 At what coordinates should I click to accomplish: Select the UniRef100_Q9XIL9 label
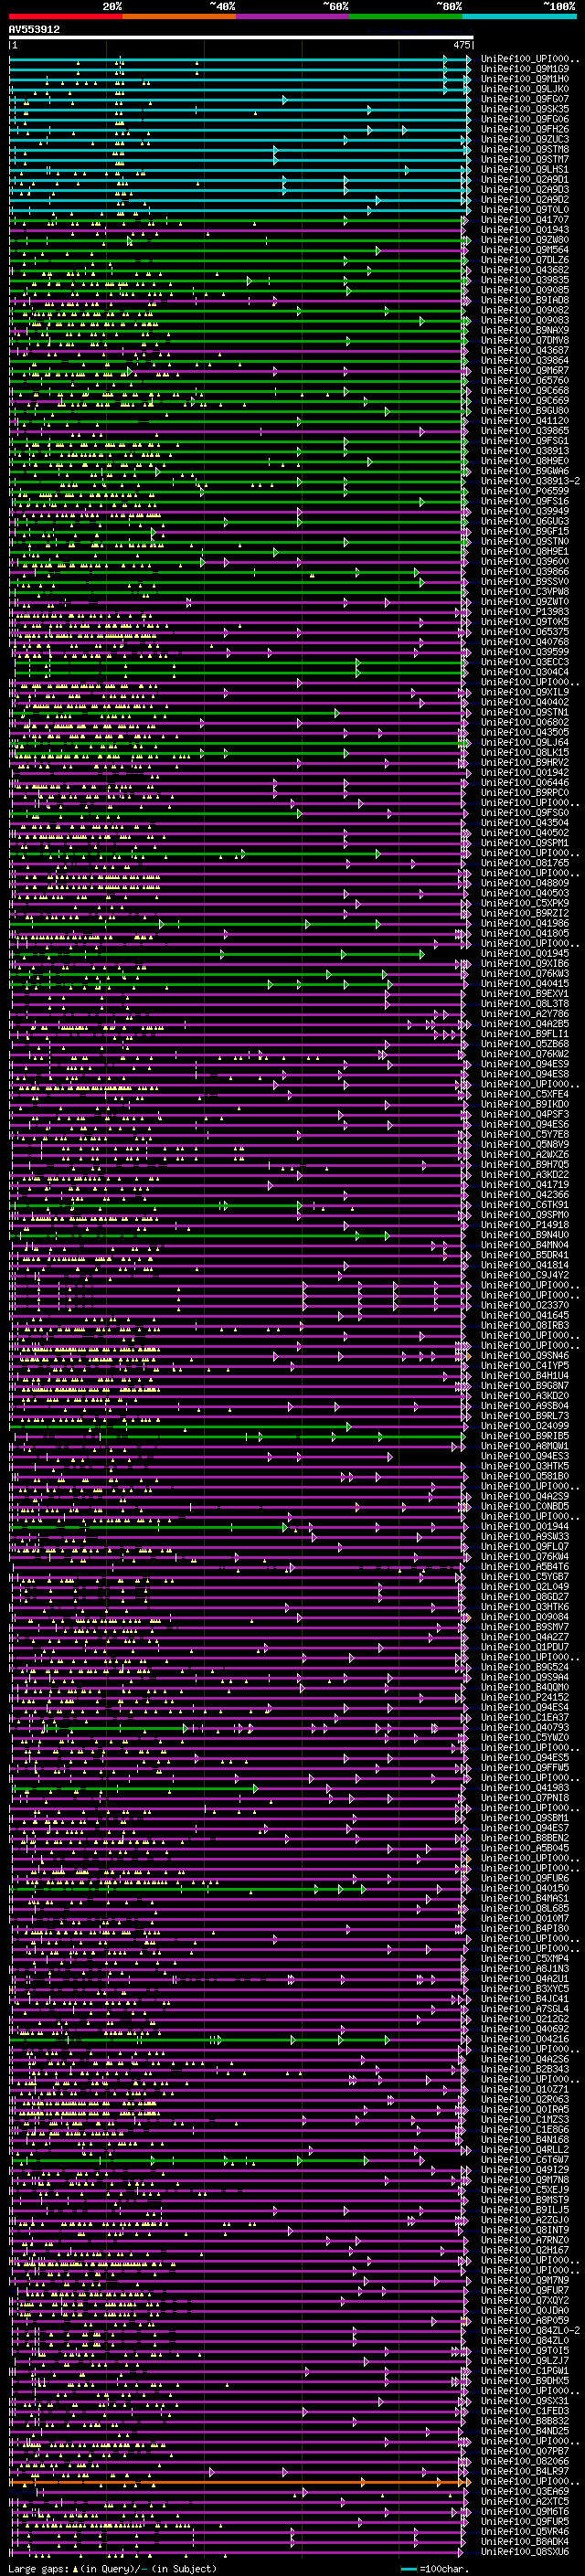pyautogui.click(x=525, y=692)
